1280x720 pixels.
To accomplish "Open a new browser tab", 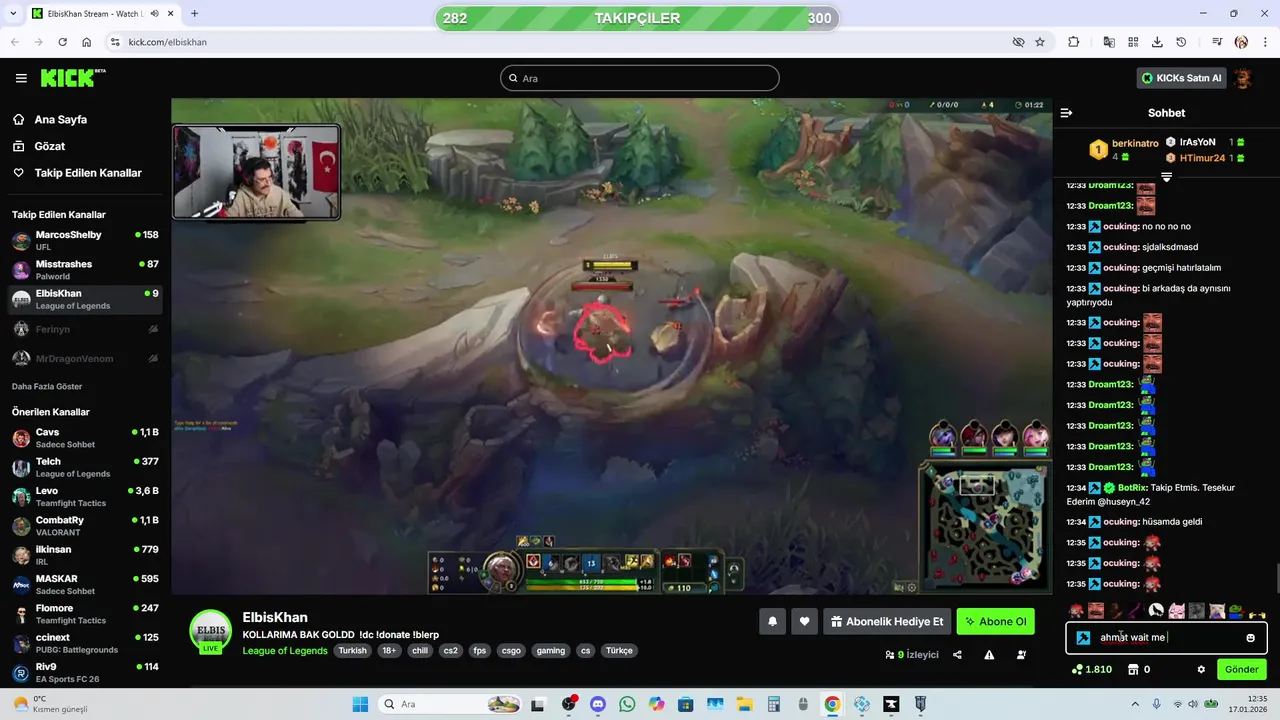I will tap(194, 14).
